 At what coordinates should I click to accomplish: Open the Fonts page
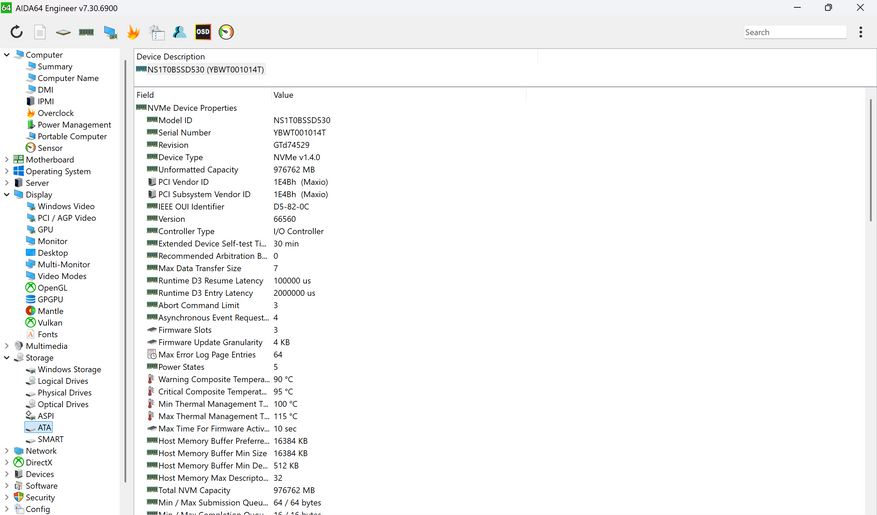pos(48,334)
